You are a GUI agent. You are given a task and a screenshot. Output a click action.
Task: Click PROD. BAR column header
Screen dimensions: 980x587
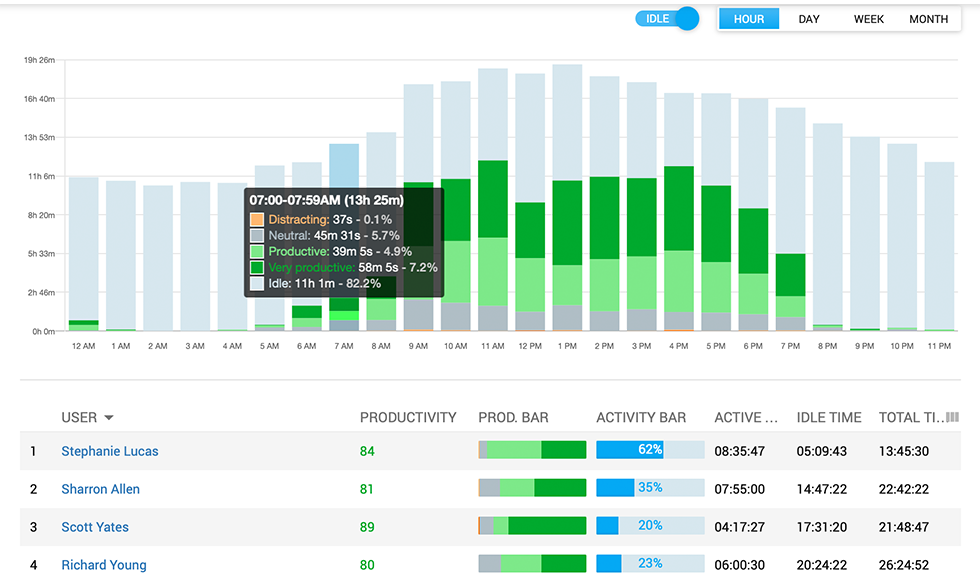[513, 418]
